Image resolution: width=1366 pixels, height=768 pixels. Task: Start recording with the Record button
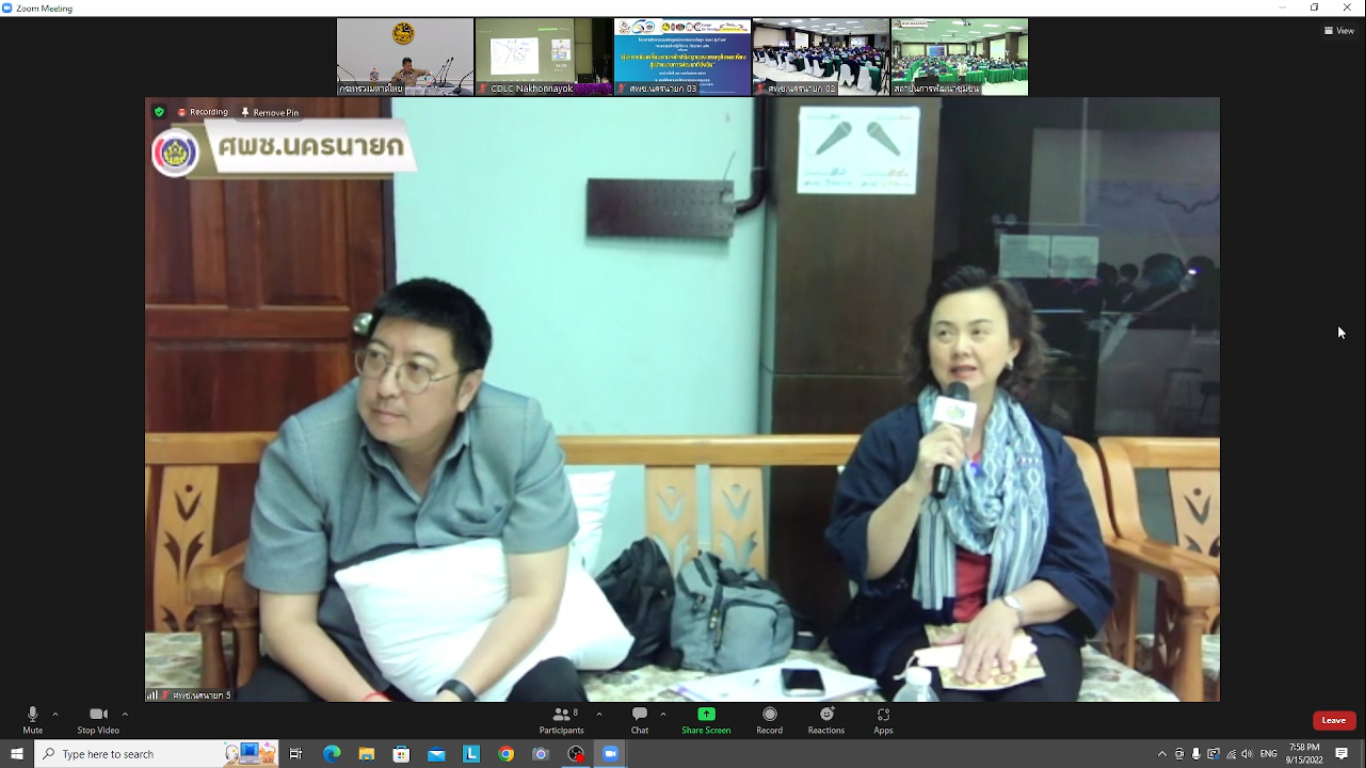tap(769, 719)
